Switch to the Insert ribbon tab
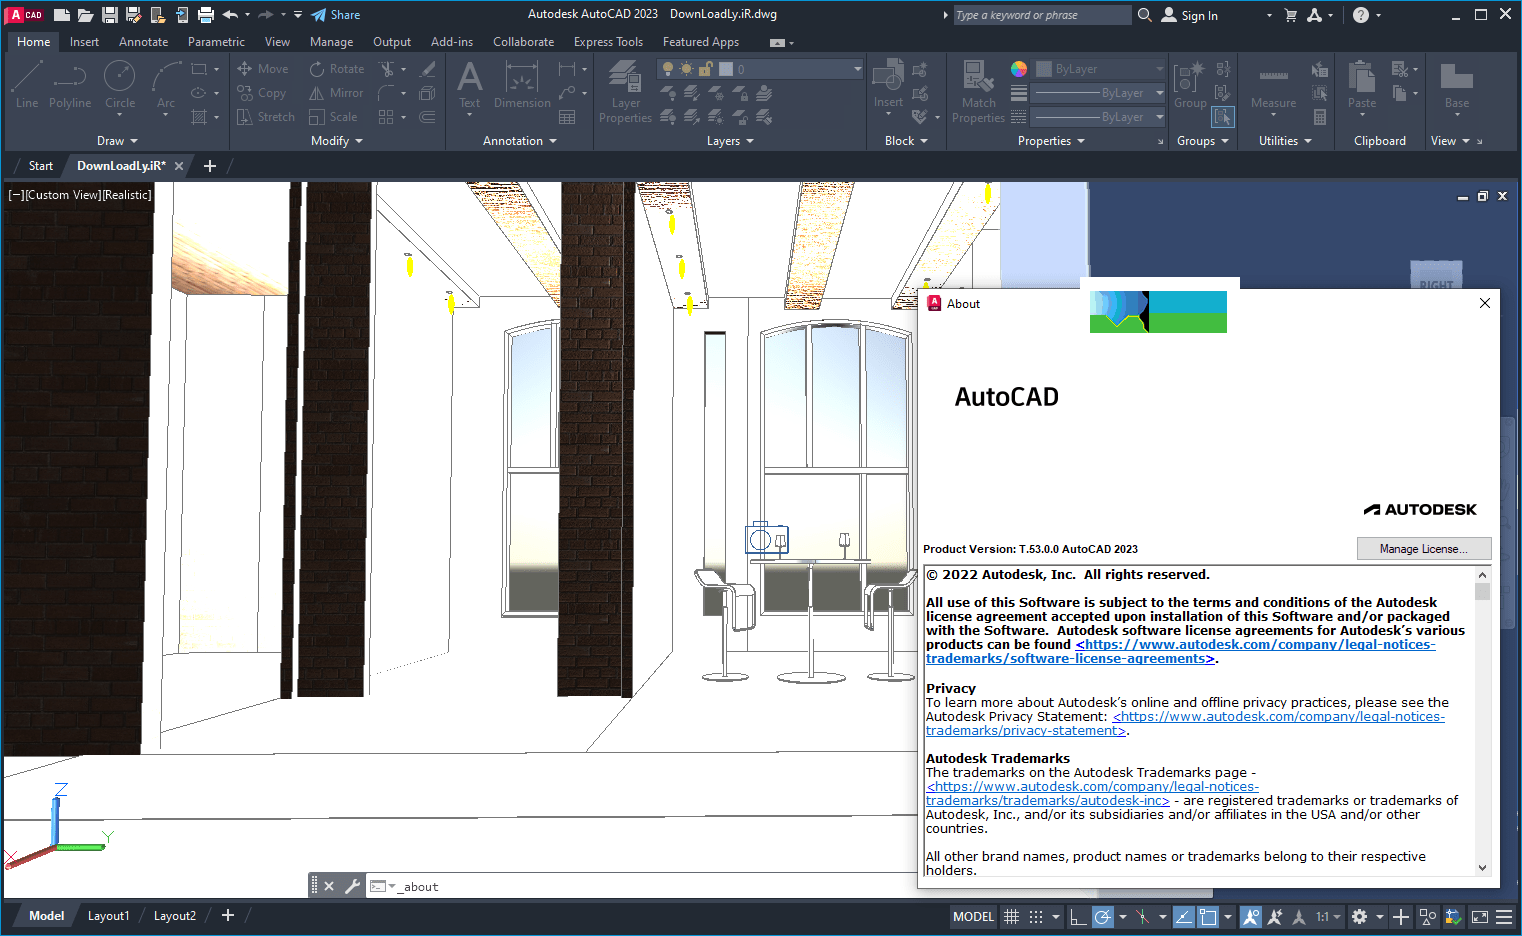This screenshot has width=1522, height=936. click(84, 42)
